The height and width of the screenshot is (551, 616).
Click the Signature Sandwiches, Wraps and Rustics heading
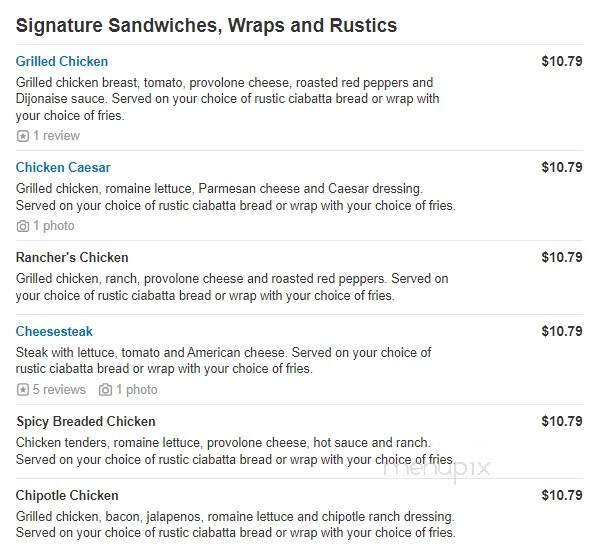206,26
